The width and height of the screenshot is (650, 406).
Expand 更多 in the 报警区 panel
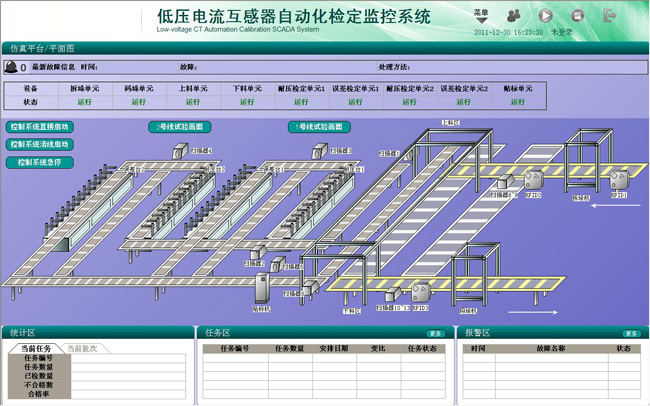(631, 333)
